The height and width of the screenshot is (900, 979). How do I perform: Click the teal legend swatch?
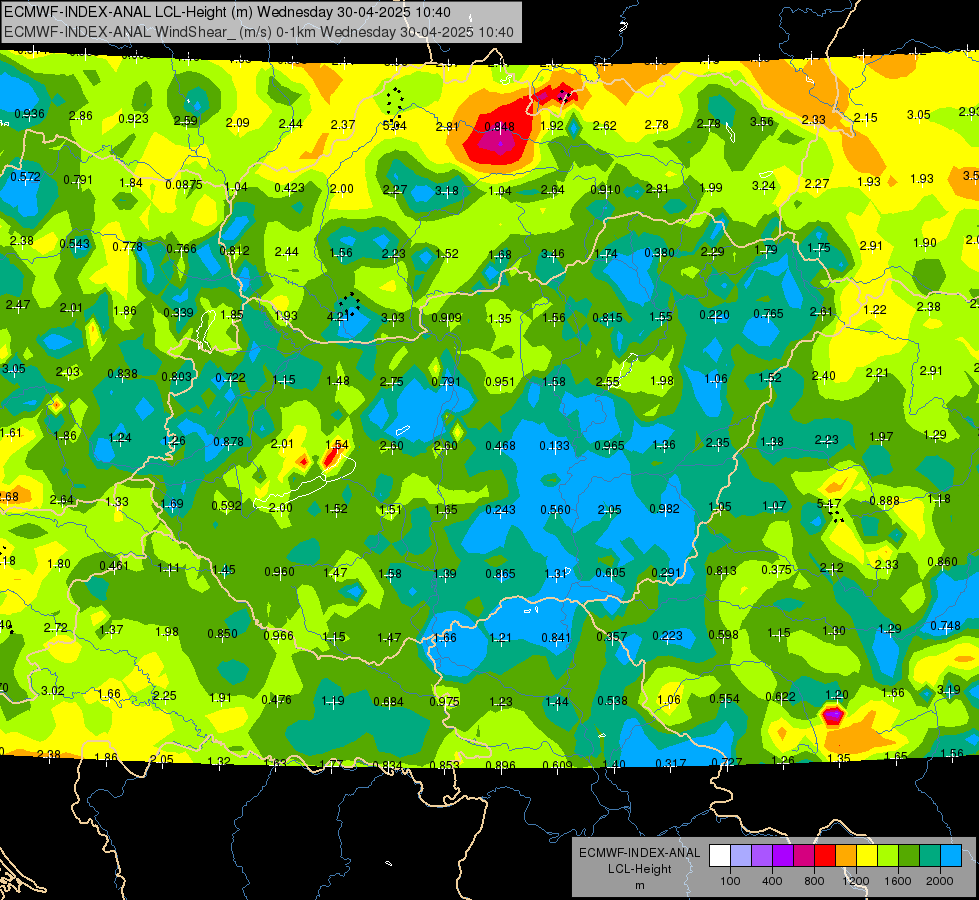[930, 856]
